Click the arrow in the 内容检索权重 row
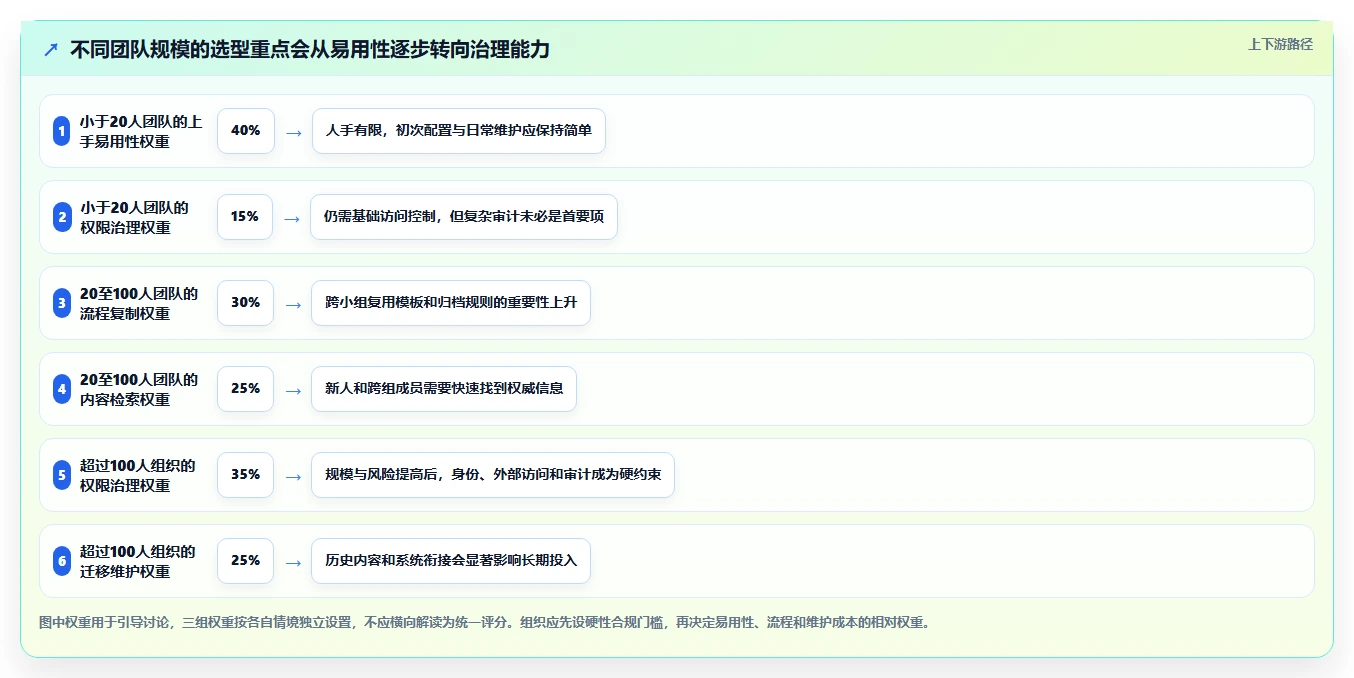 [293, 390]
